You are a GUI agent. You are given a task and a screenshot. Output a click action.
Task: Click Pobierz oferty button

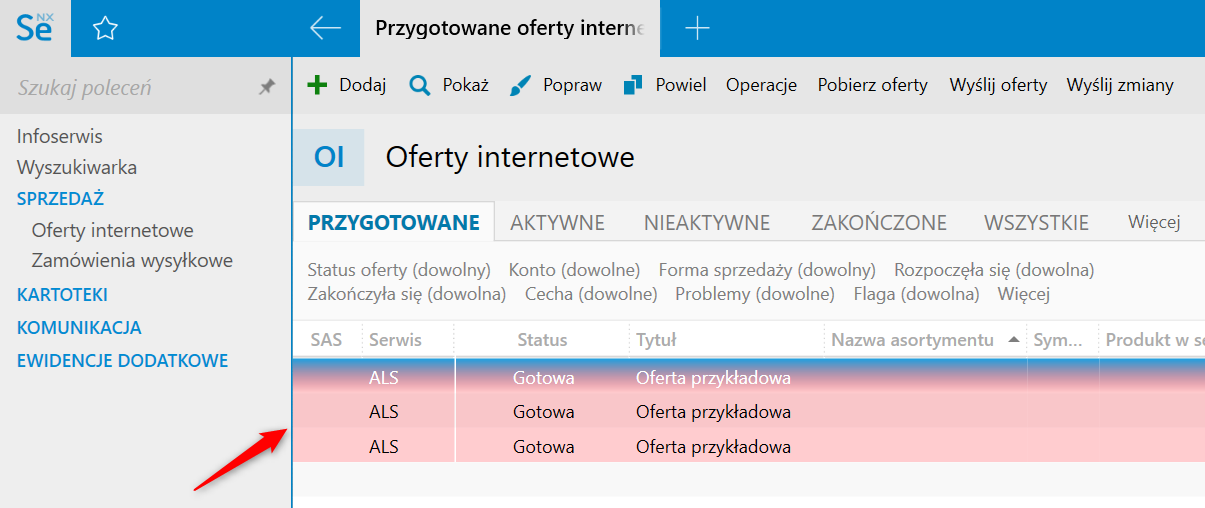tap(872, 85)
